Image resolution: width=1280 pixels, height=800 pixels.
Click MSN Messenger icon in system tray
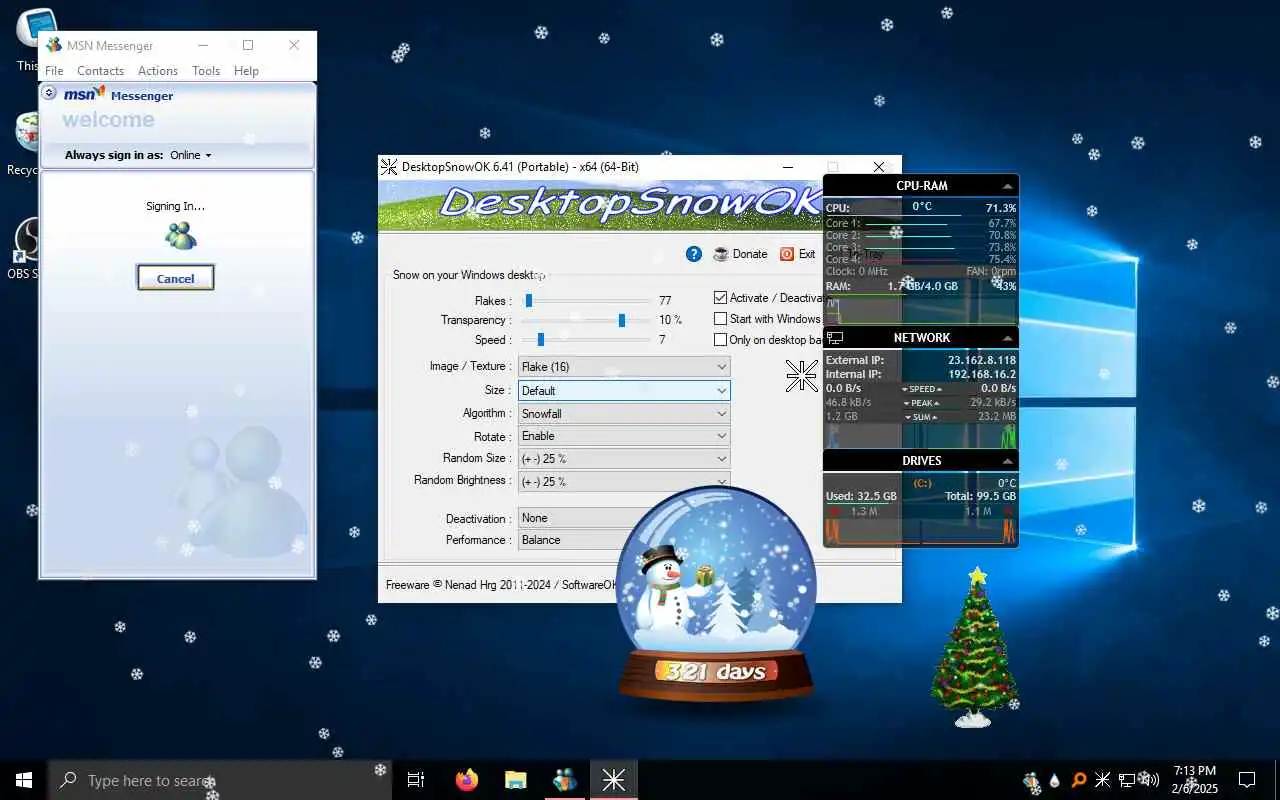point(1032,780)
